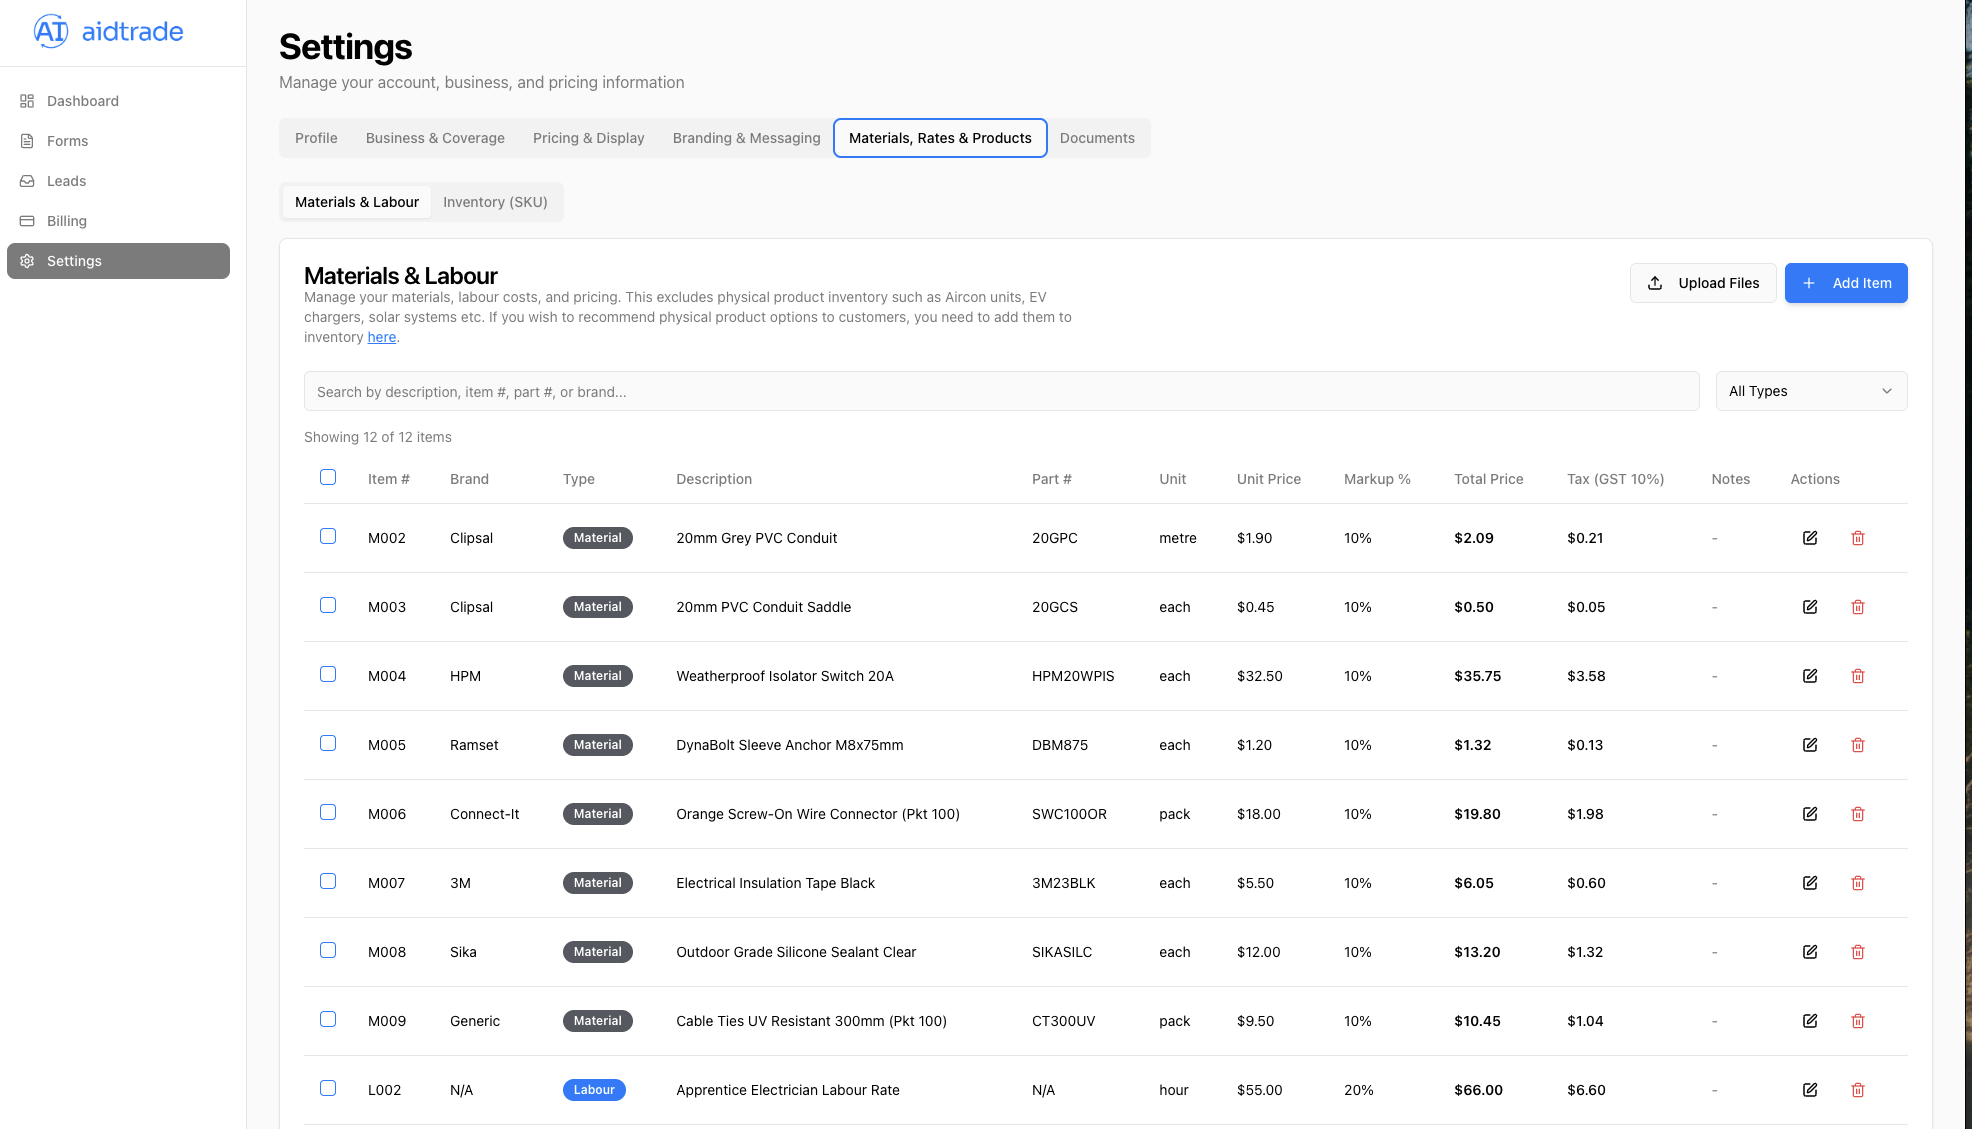Click the $35.75 total price cell

click(1477, 676)
